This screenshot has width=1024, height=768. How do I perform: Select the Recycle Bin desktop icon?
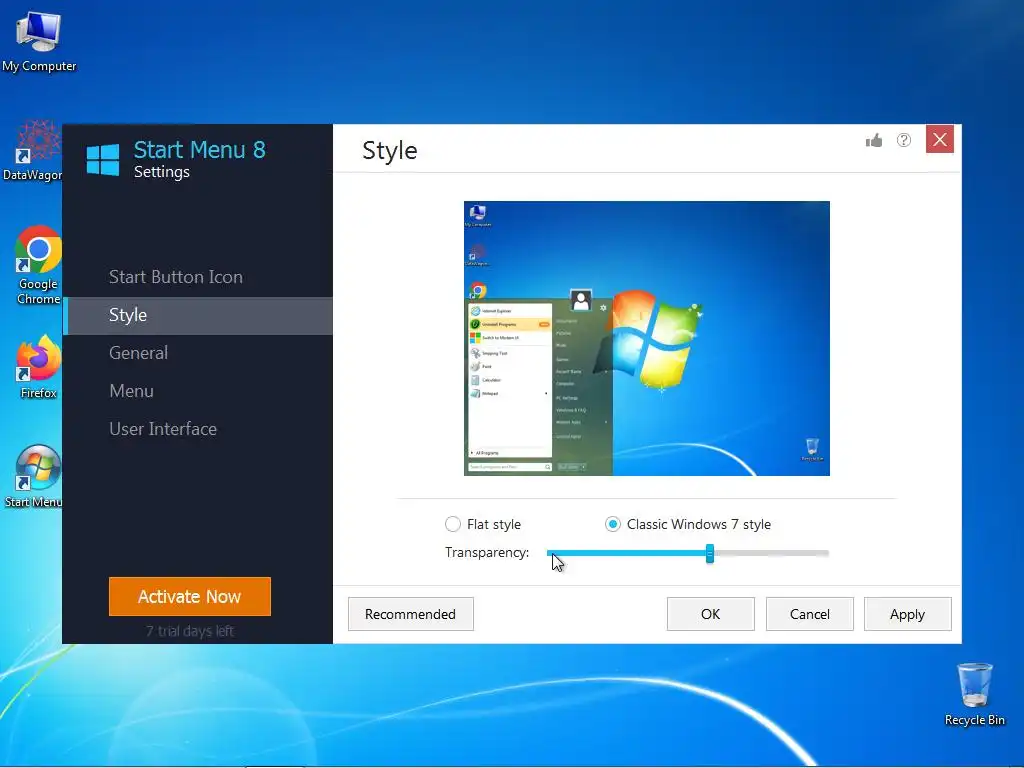[x=974, y=694]
